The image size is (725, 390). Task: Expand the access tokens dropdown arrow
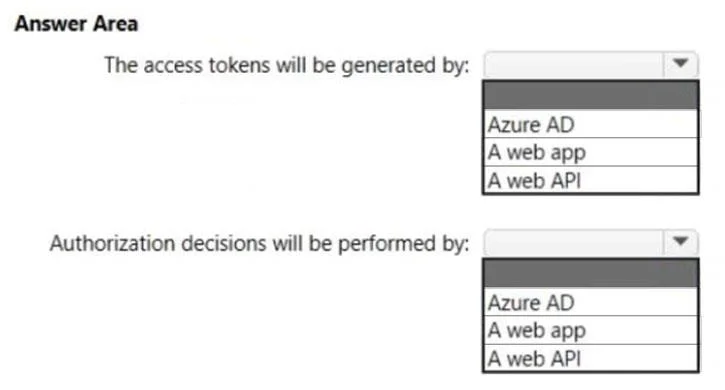coord(680,63)
